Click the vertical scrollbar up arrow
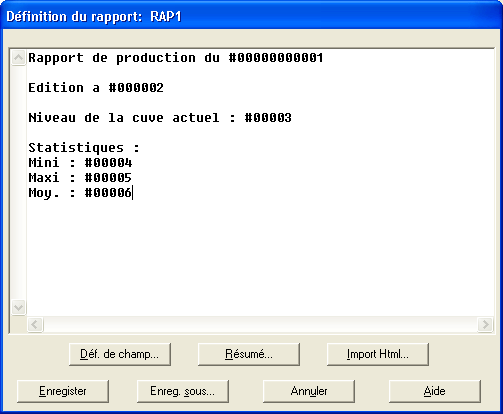Viewport: 503px width, 414px height. coord(18,58)
